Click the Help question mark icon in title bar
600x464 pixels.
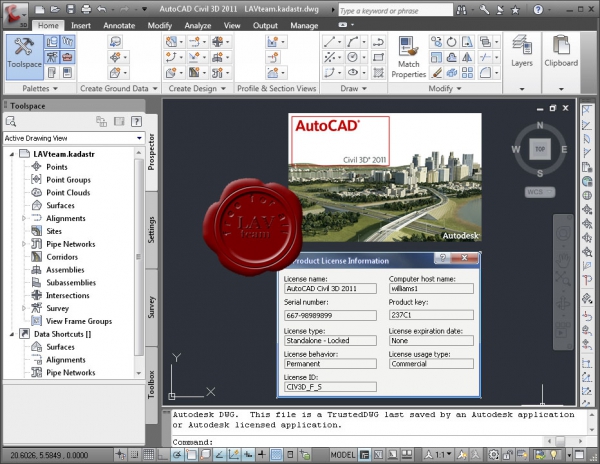(538, 10)
